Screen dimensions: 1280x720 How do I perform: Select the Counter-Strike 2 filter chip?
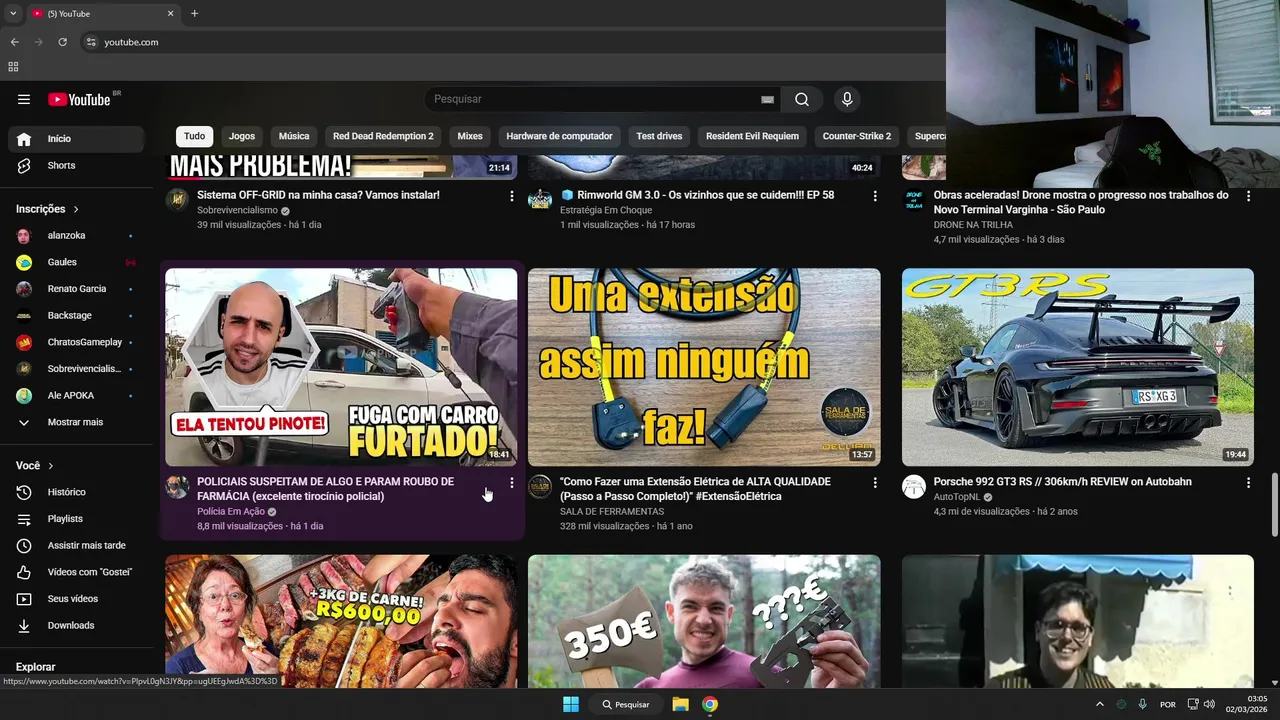[857, 136]
